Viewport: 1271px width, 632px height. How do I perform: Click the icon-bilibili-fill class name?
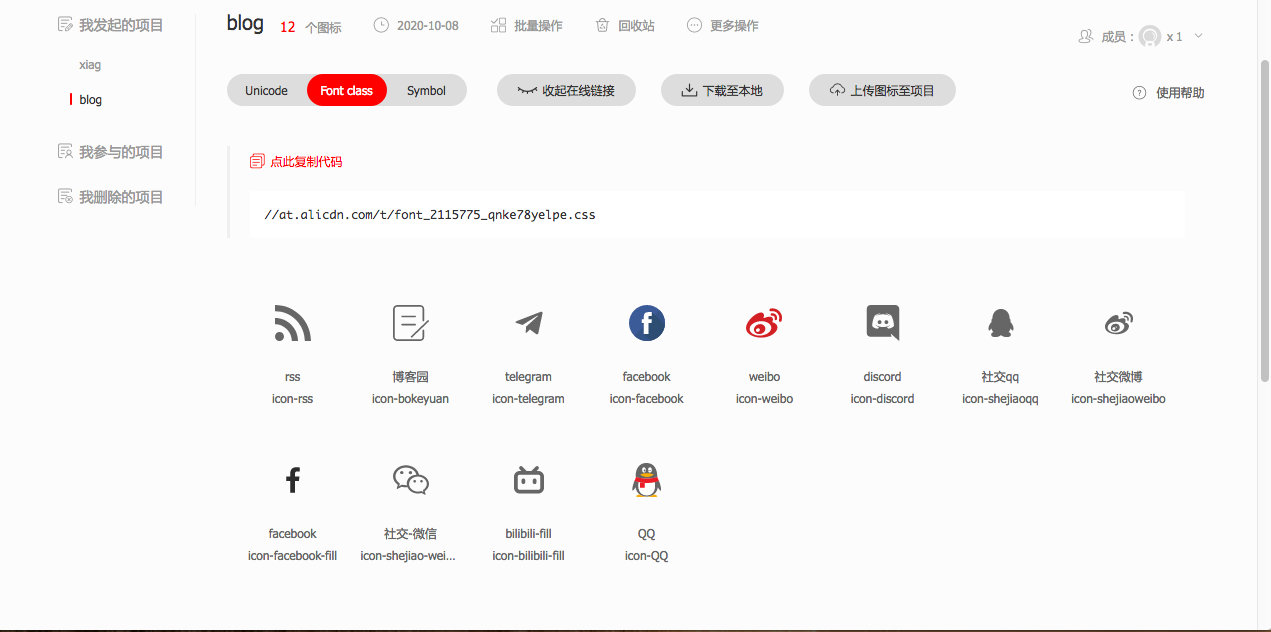528,556
